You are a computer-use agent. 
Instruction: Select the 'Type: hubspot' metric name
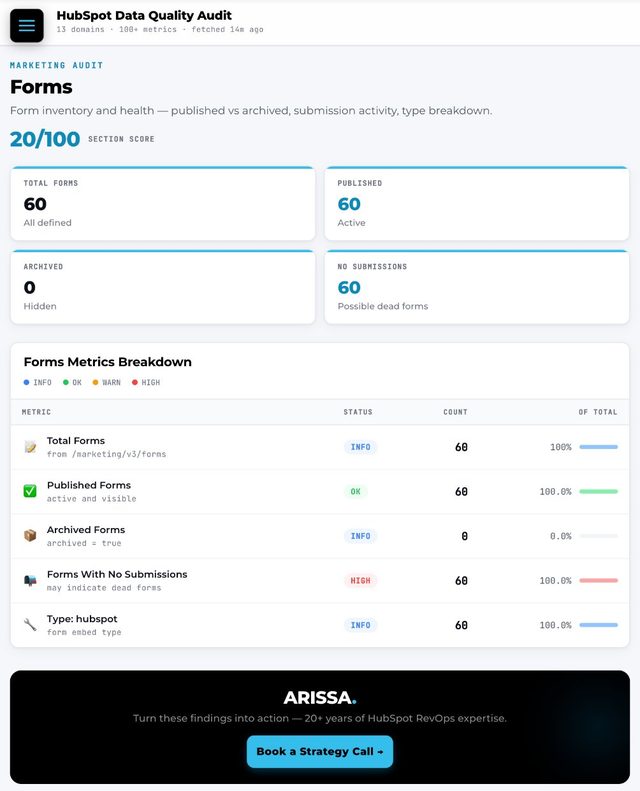pyautogui.click(x=82, y=619)
